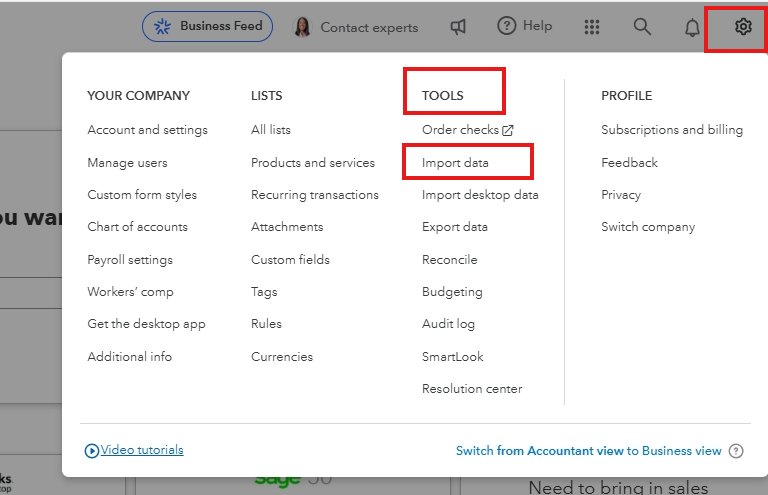This screenshot has height=495, width=768.
Task: Select Import data under Tools
Action: pos(455,162)
